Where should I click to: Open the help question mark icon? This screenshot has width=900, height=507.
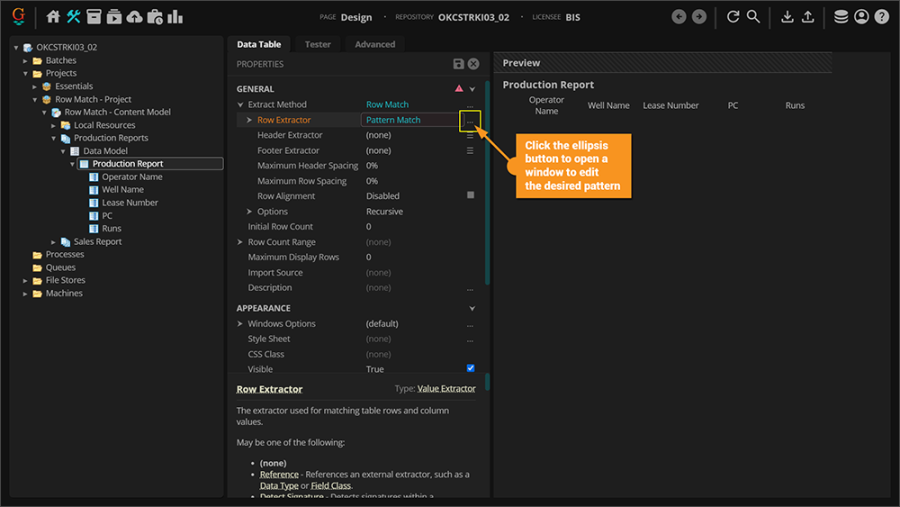[881, 17]
